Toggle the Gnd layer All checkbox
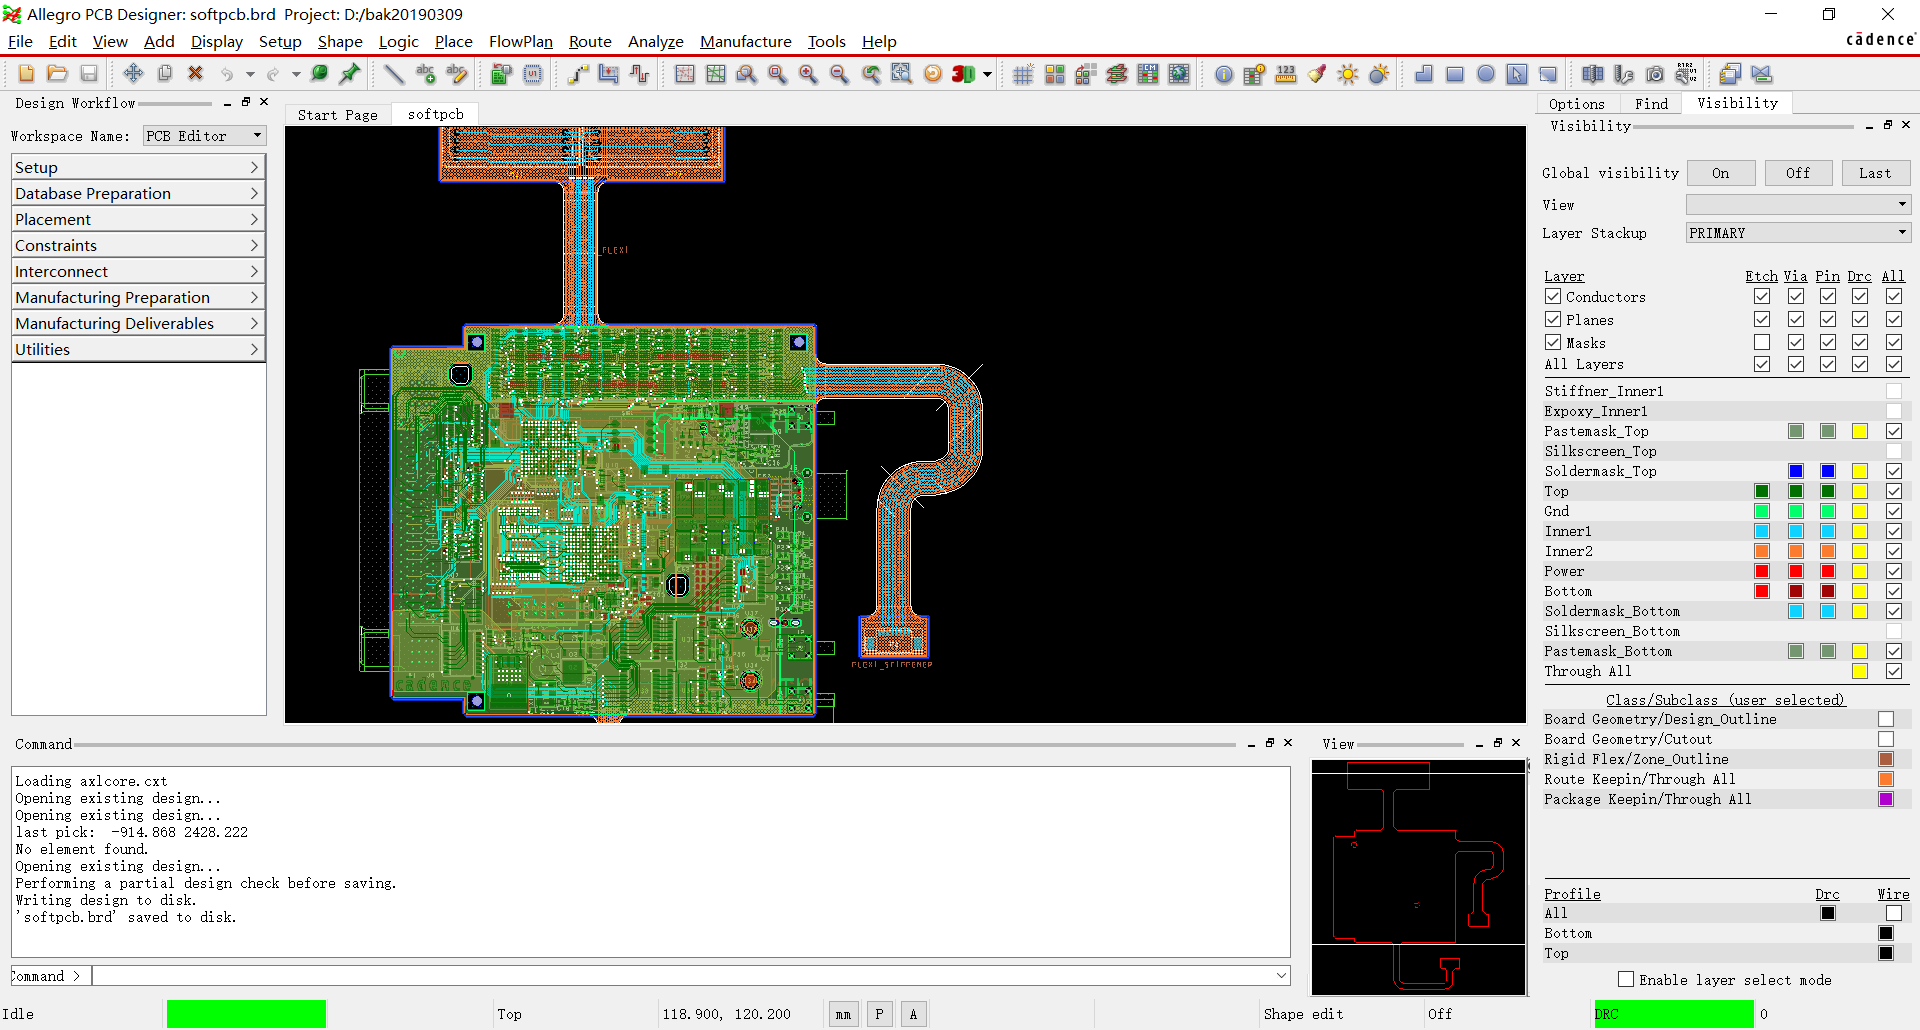 (x=1894, y=511)
